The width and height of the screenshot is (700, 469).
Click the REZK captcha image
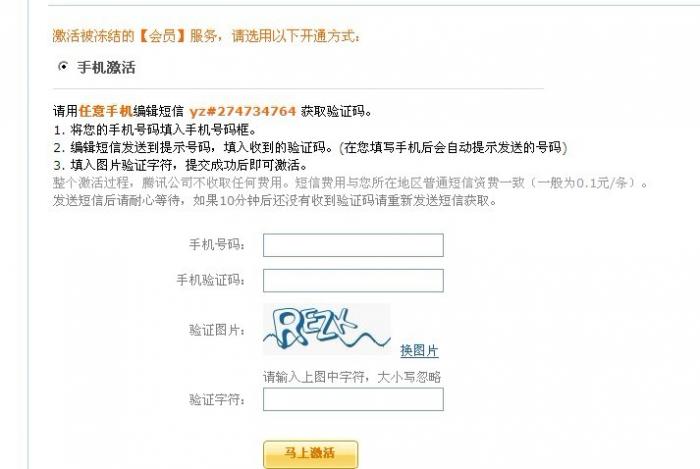click(x=327, y=329)
